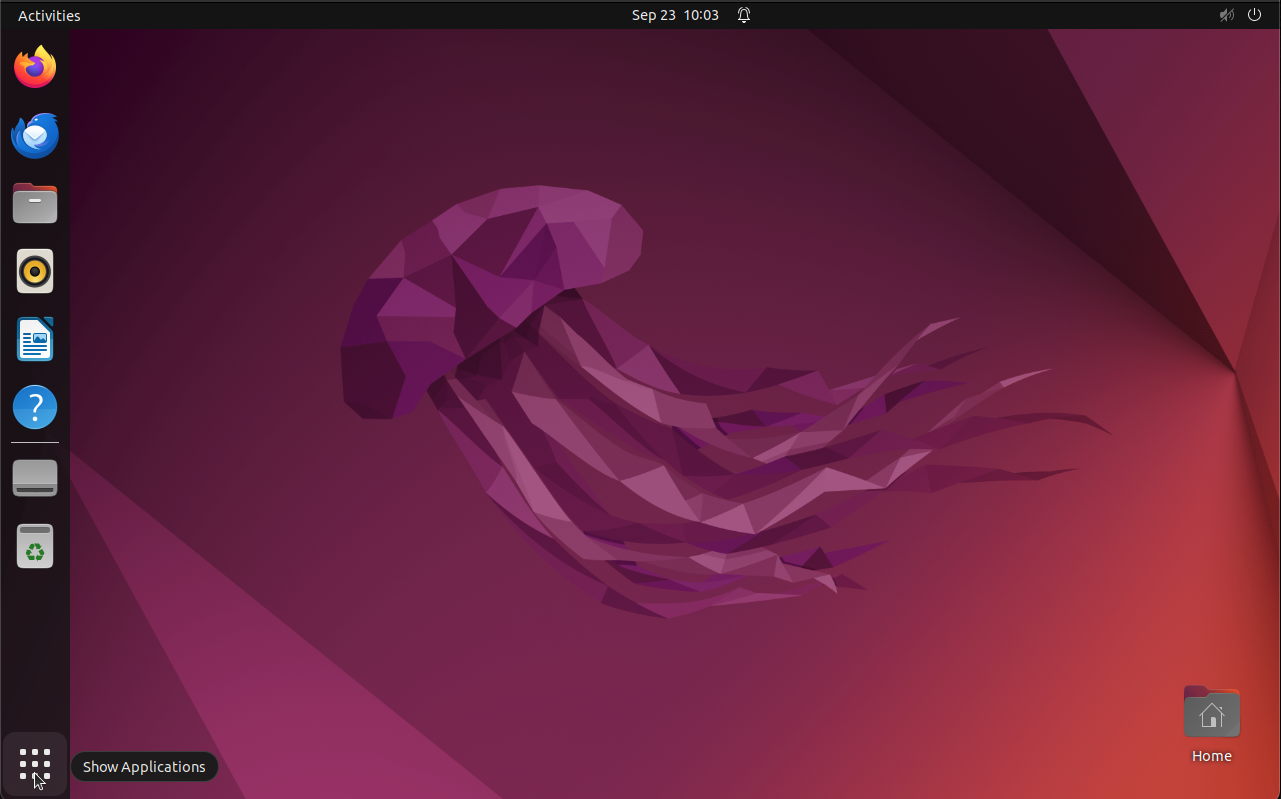Screen dimensions: 1281x799
Task: Click Activities in the top-left corner
Action: 48,15
